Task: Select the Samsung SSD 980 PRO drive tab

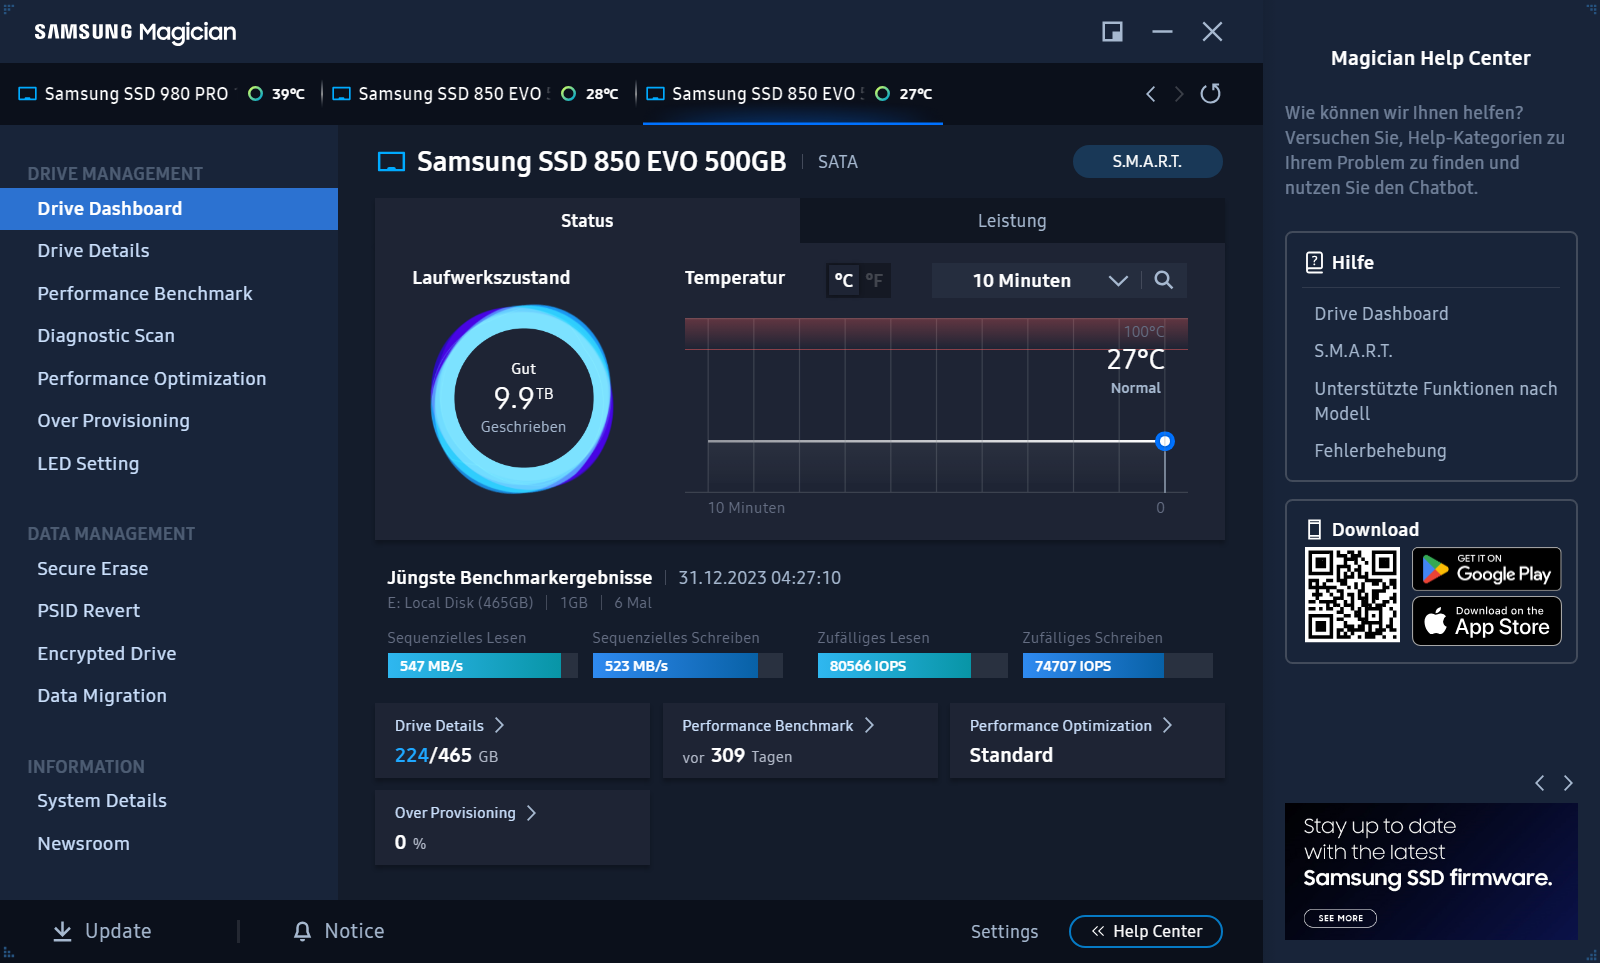Action: (x=162, y=94)
